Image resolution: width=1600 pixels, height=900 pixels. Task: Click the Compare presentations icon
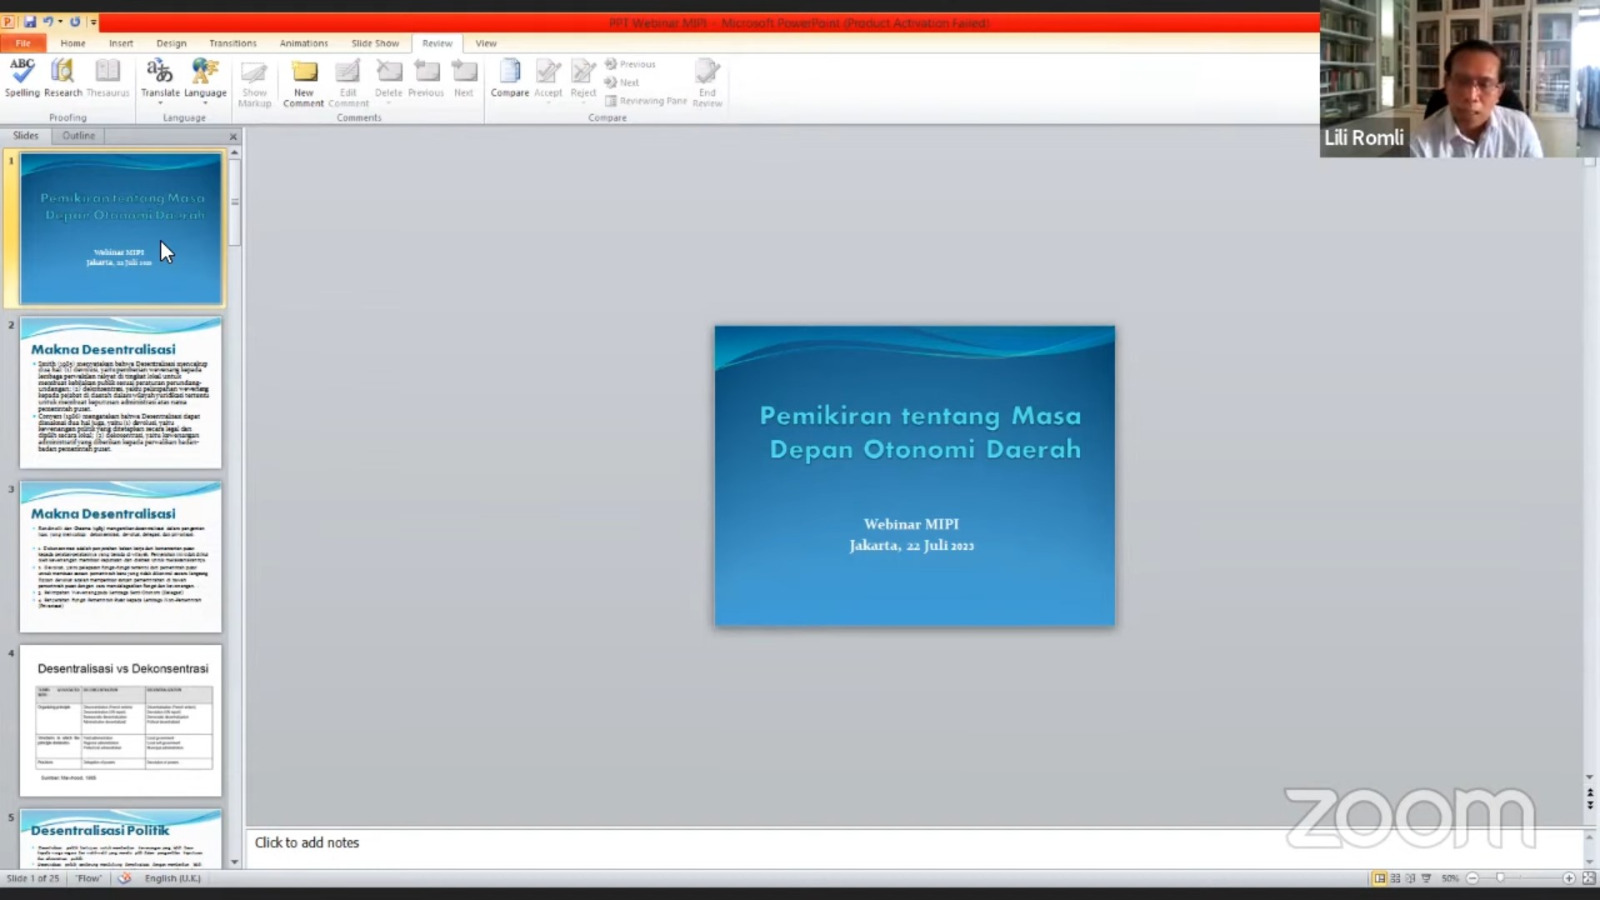510,78
